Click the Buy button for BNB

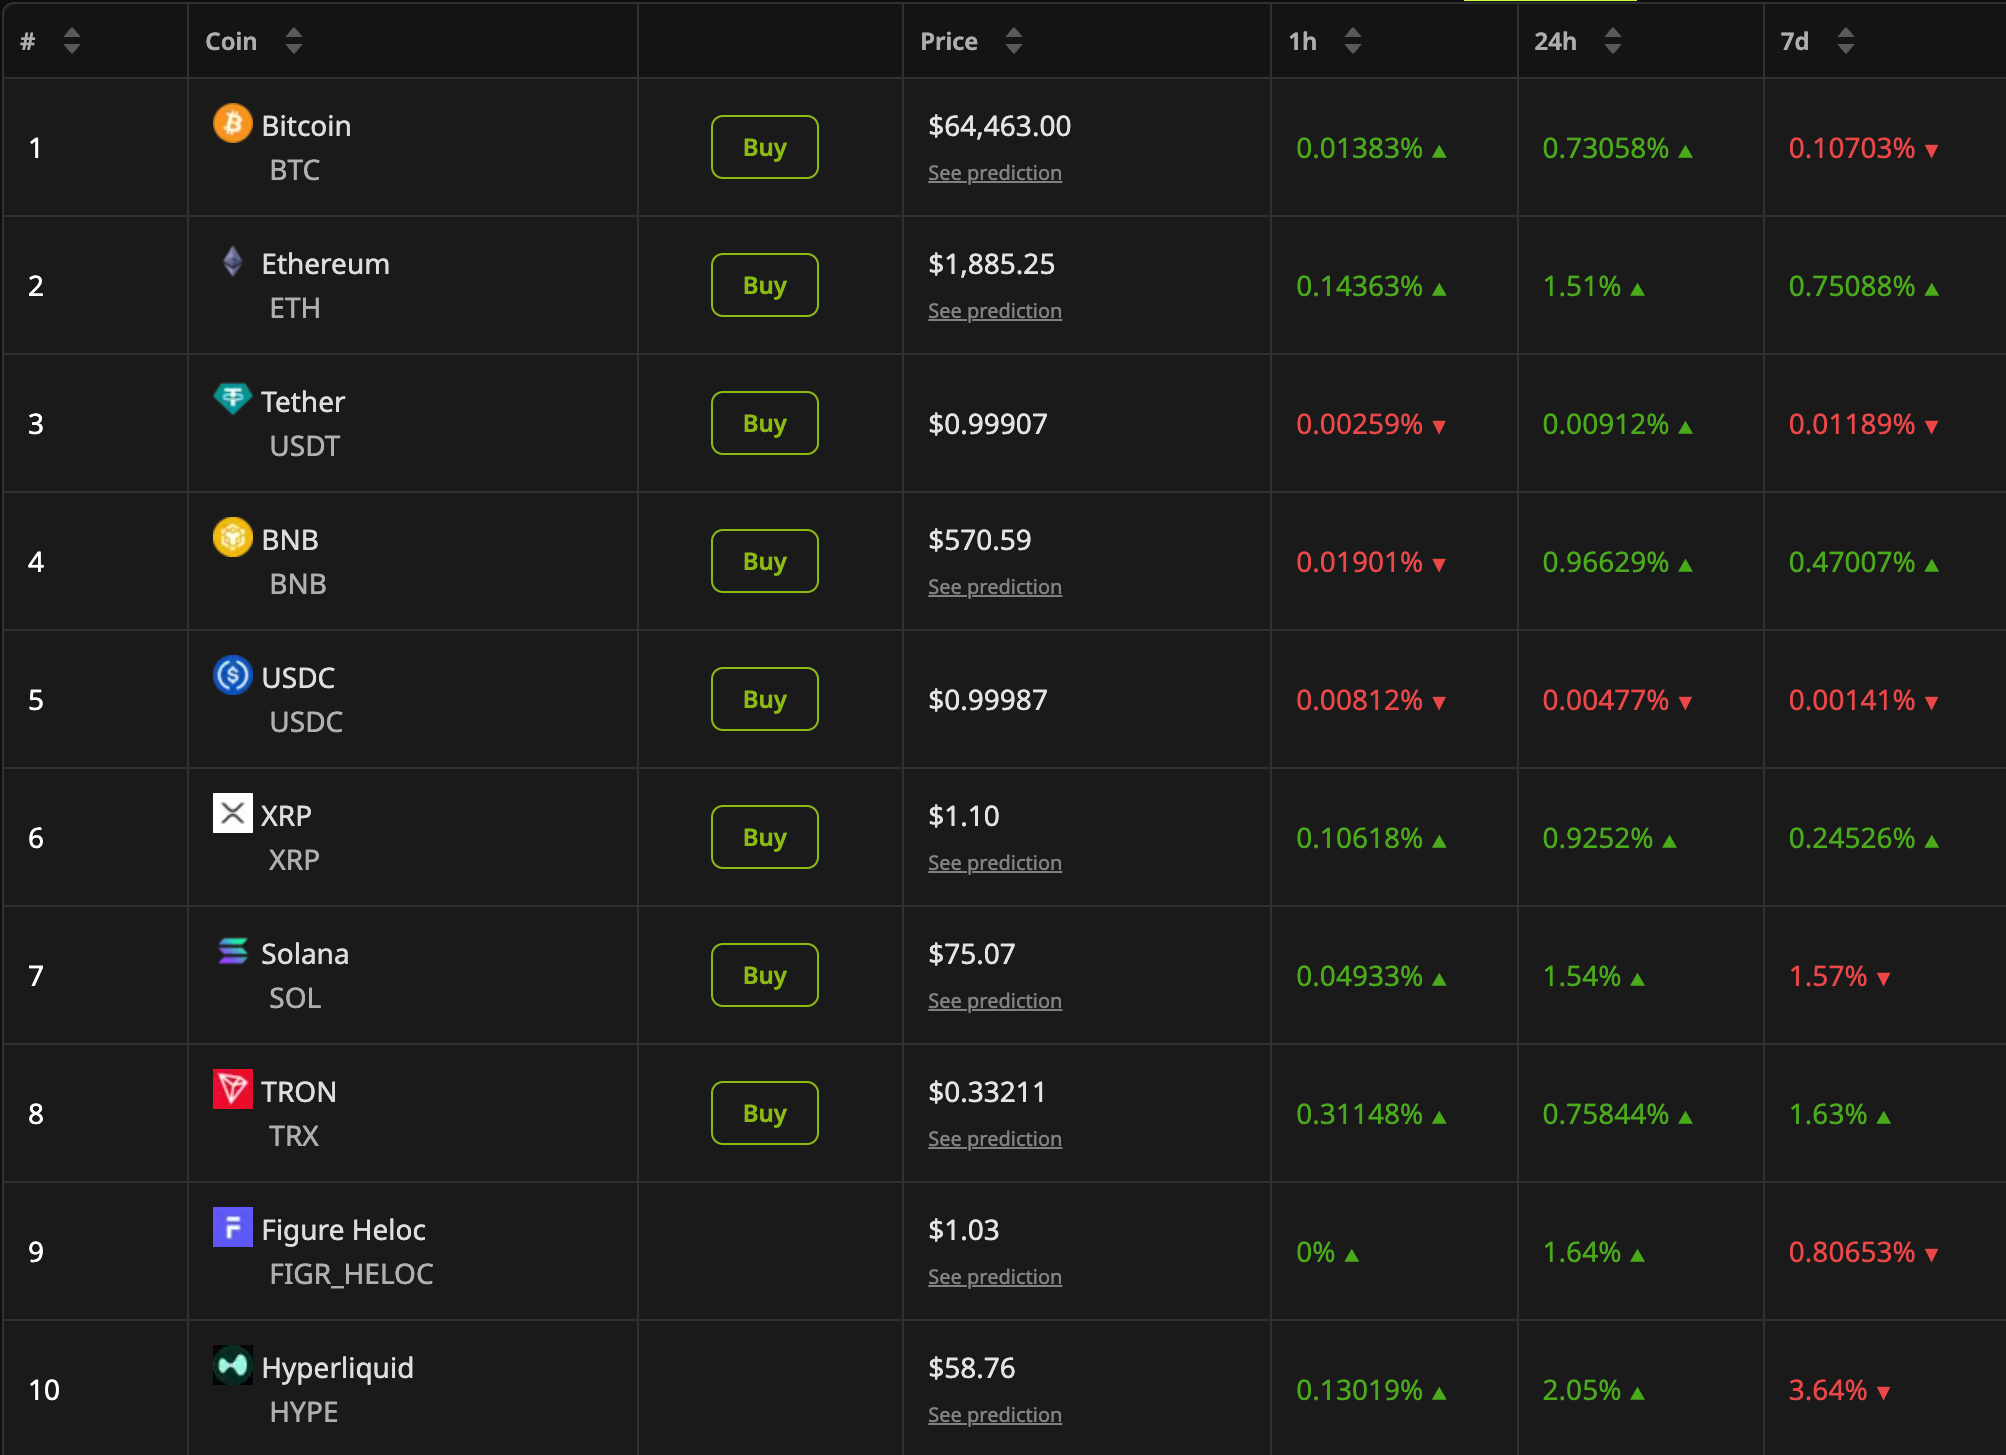tap(765, 561)
